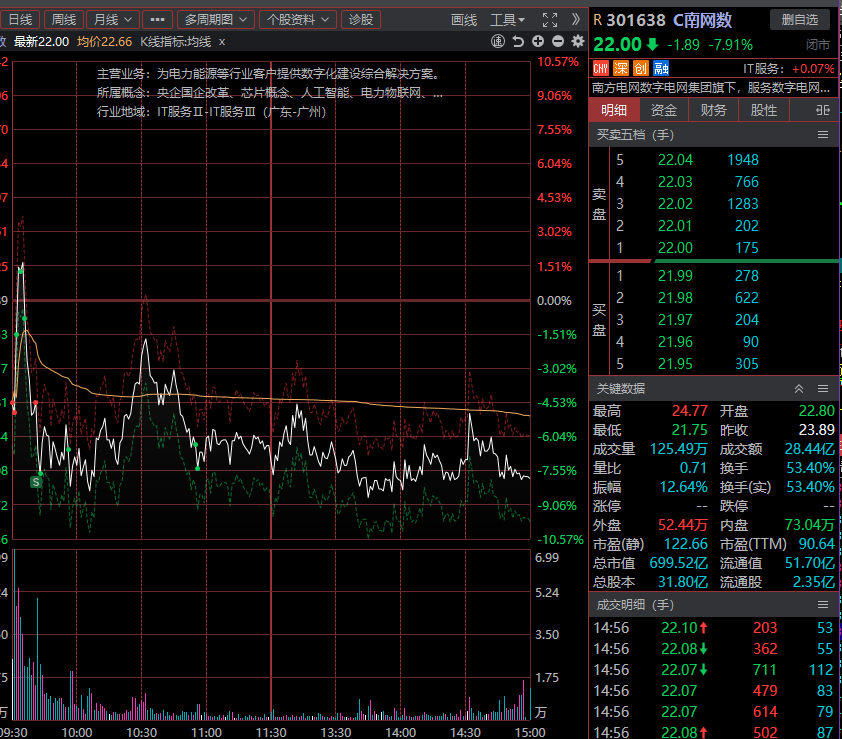
Task: Collapse 关键数据 panel with double chevron
Action: [x=799, y=388]
